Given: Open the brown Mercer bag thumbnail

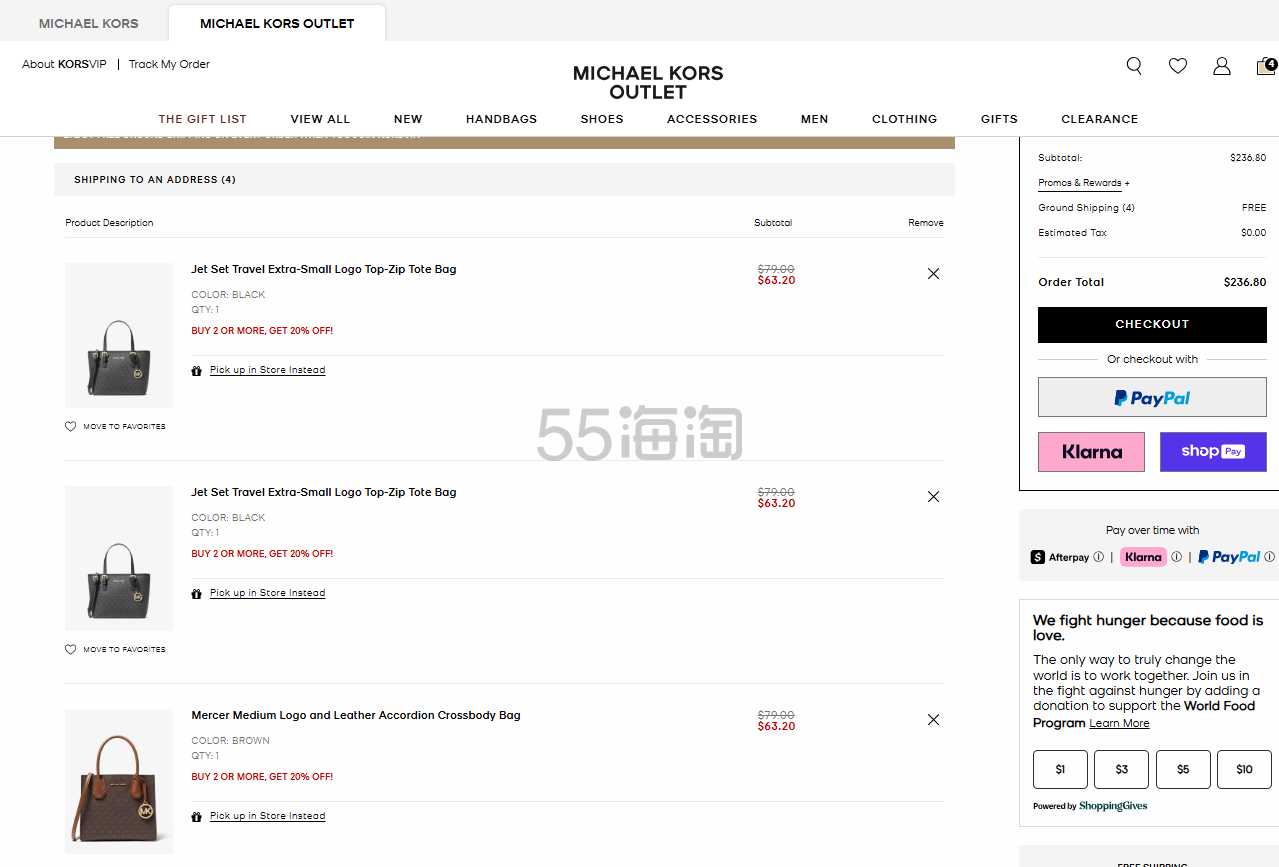Looking at the screenshot, I should 119,782.
